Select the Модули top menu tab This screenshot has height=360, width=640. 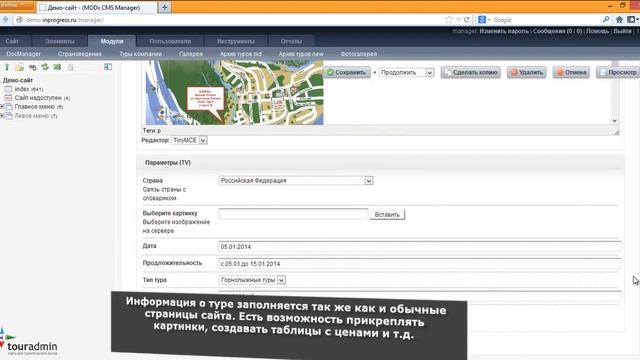tap(112, 41)
